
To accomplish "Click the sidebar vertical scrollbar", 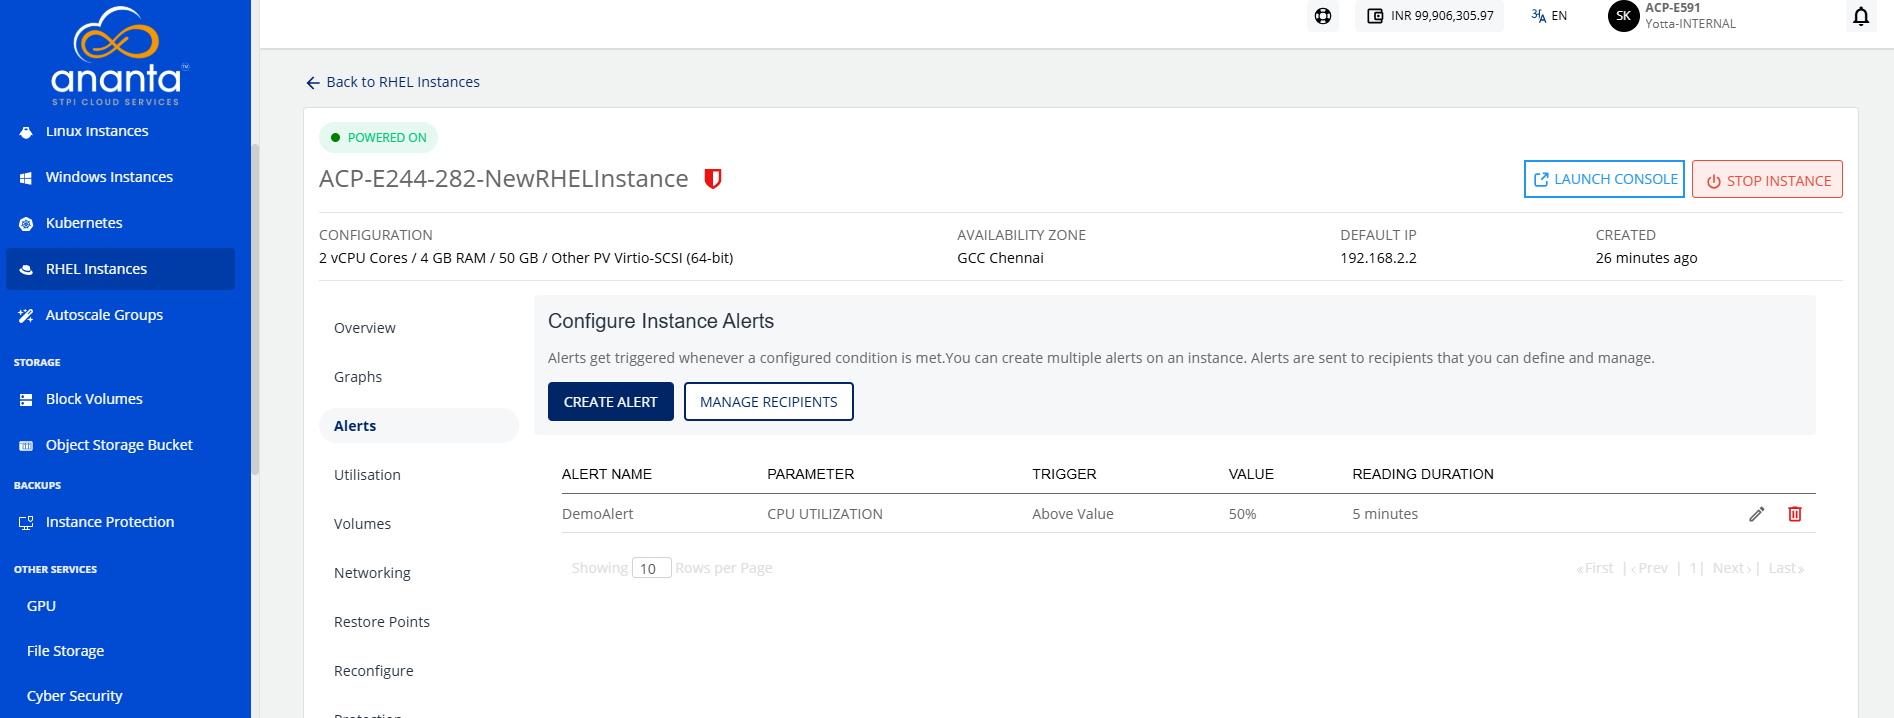I will point(255,310).
